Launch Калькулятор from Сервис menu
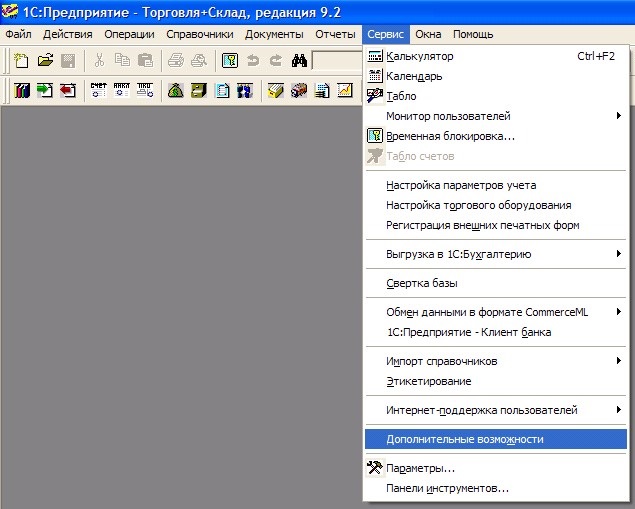This screenshot has height=509, width=635. point(496,56)
